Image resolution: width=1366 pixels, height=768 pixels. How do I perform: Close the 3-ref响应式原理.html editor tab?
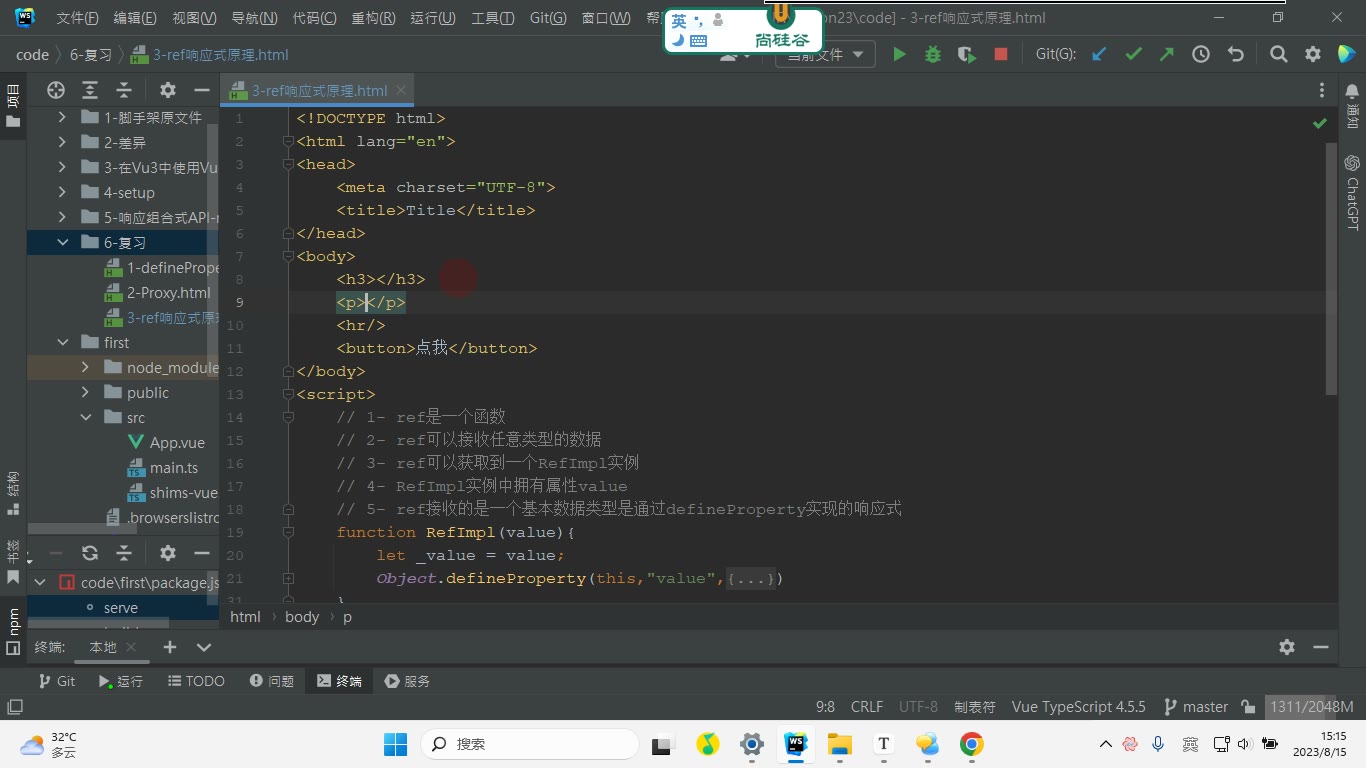(402, 90)
